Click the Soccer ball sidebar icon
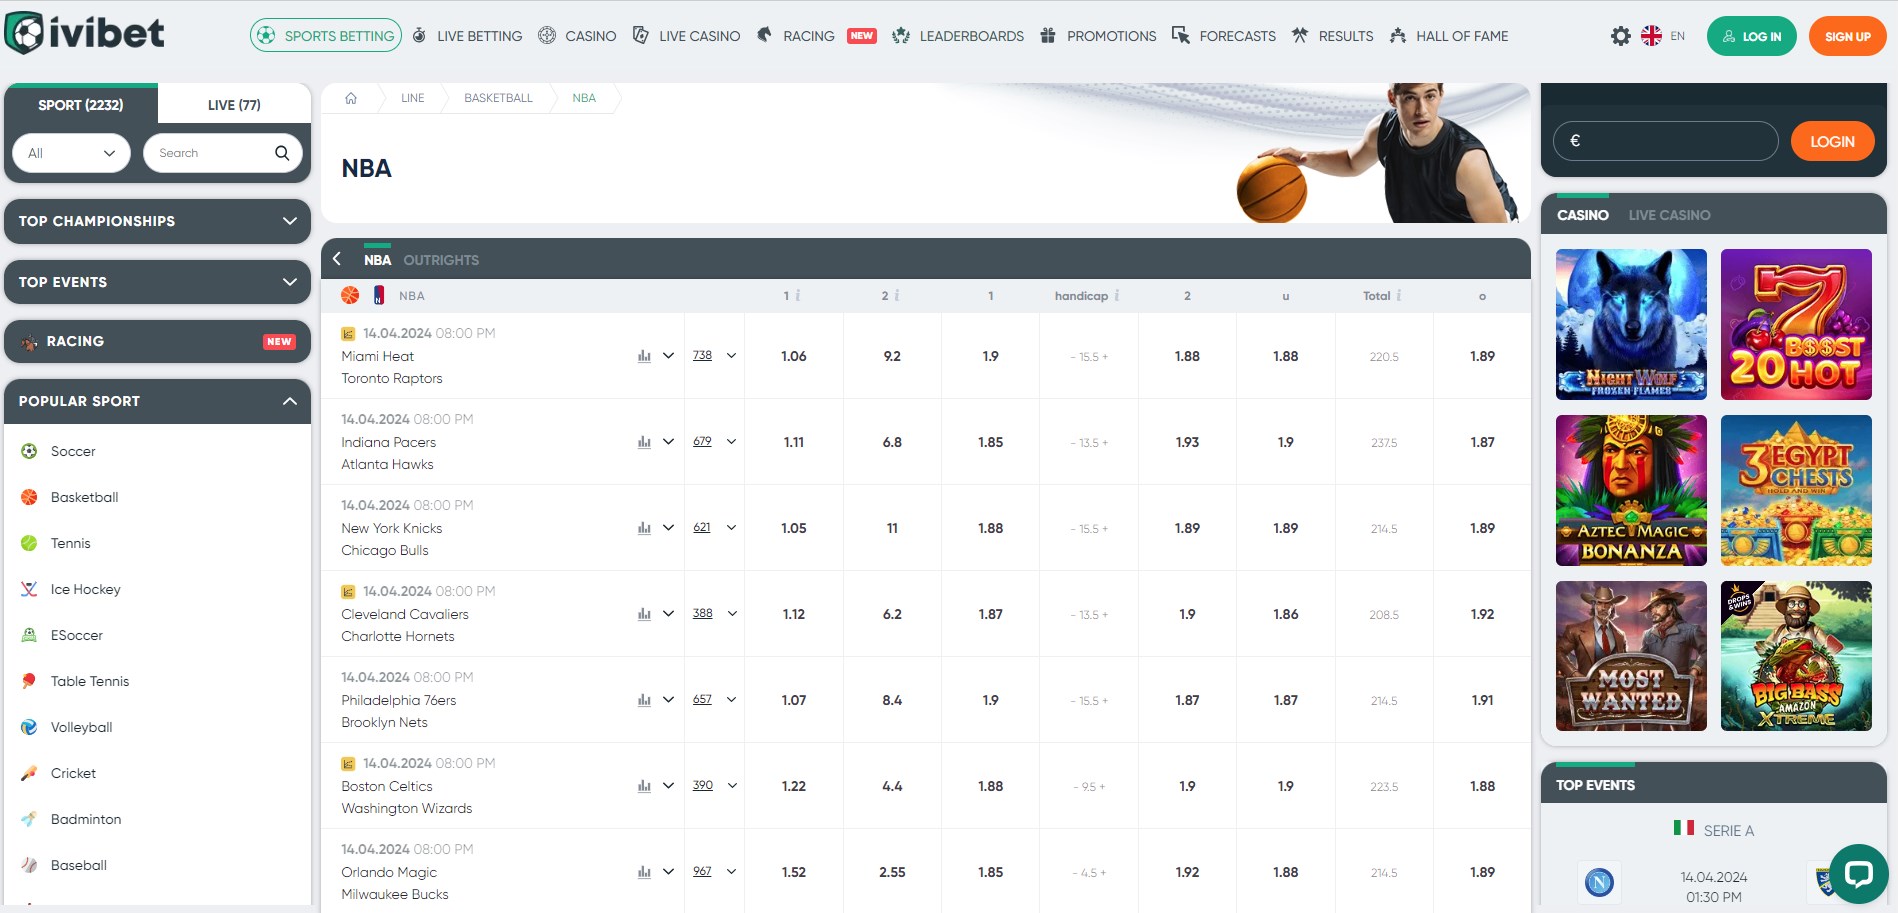This screenshot has height=913, width=1898. tap(29, 451)
